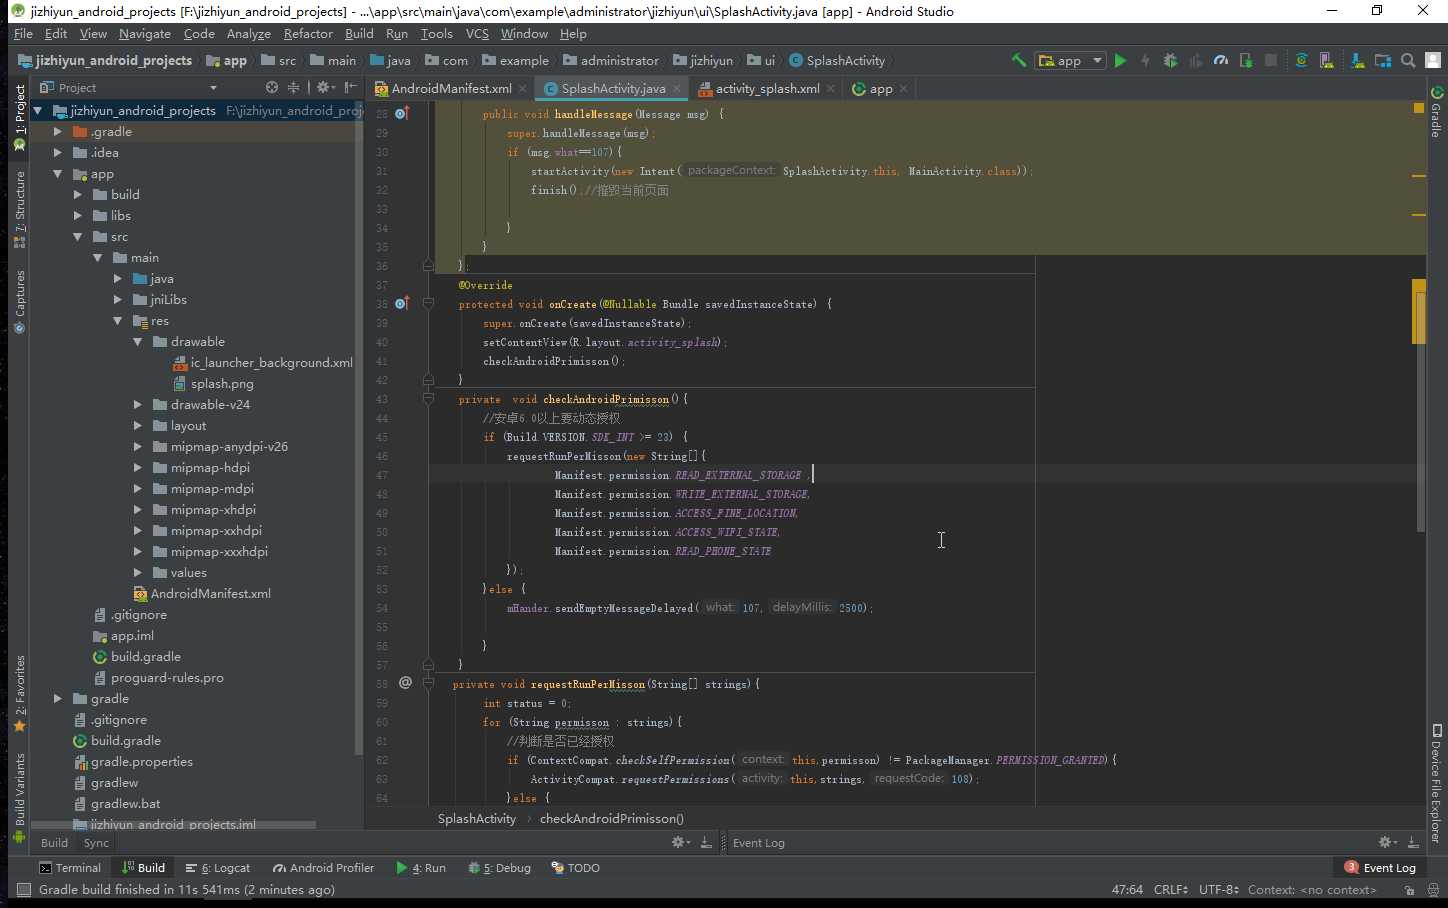The width and height of the screenshot is (1448, 908).
Task: Open the Event Log button in status bar
Action: pyautogui.click(x=1381, y=868)
